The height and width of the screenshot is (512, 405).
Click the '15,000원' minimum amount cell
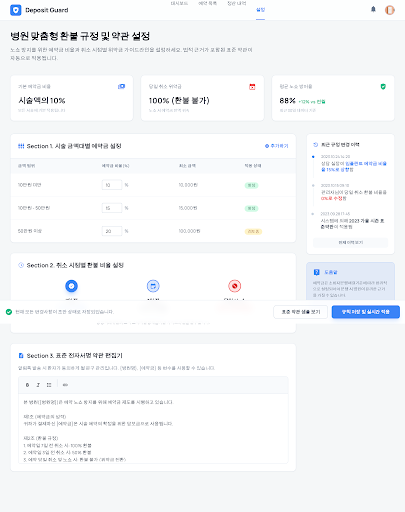point(188,208)
